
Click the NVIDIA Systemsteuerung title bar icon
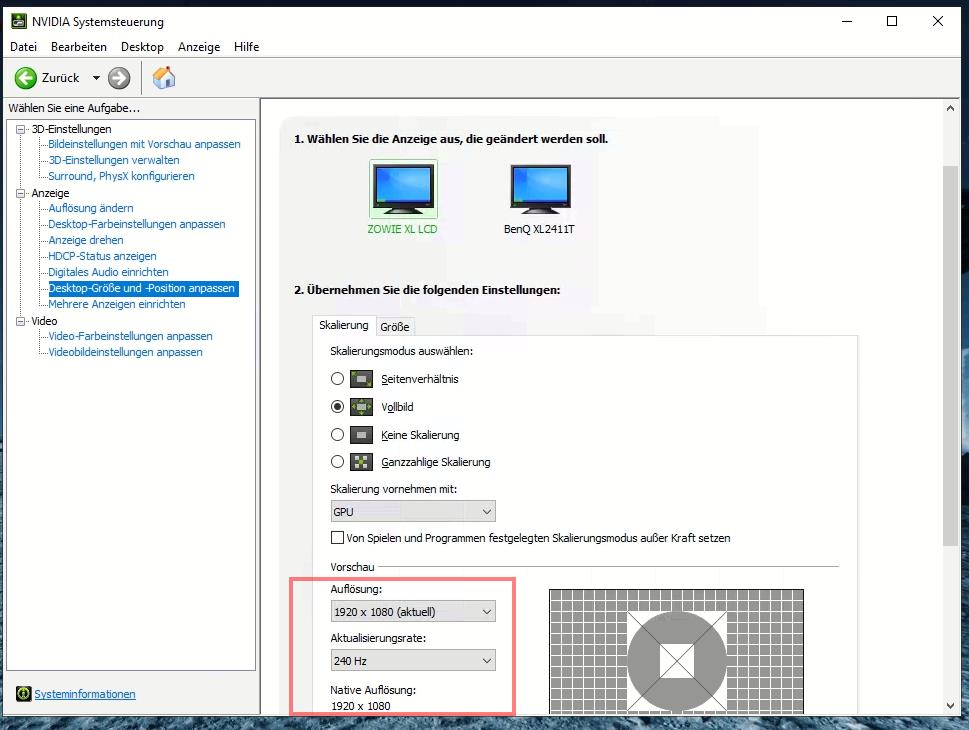coord(16,21)
